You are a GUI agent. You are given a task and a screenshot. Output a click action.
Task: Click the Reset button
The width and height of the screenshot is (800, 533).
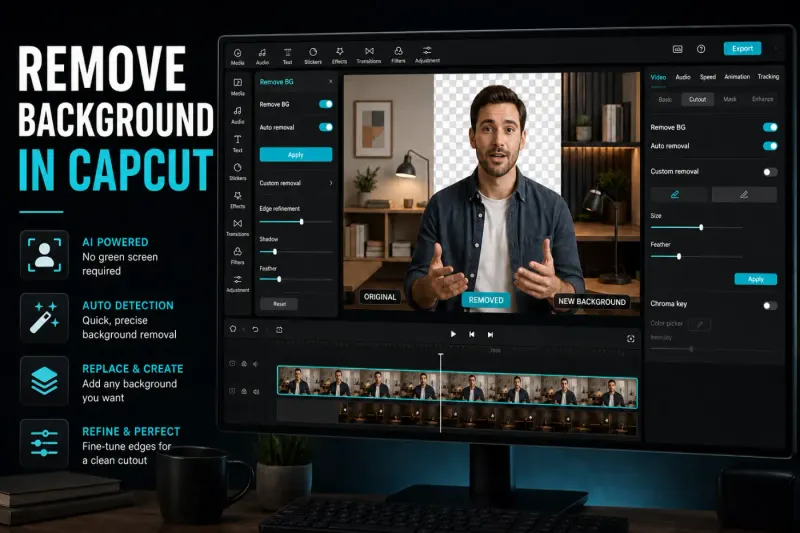point(279,304)
